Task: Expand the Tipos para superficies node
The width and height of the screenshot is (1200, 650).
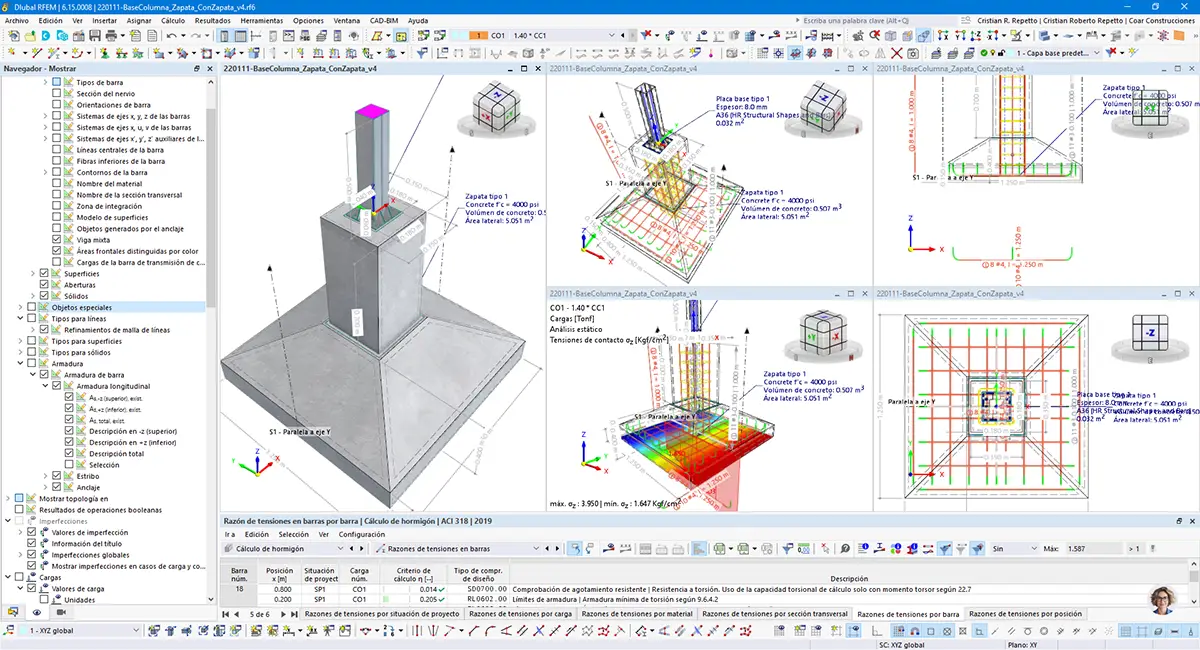Action: click(x=19, y=341)
